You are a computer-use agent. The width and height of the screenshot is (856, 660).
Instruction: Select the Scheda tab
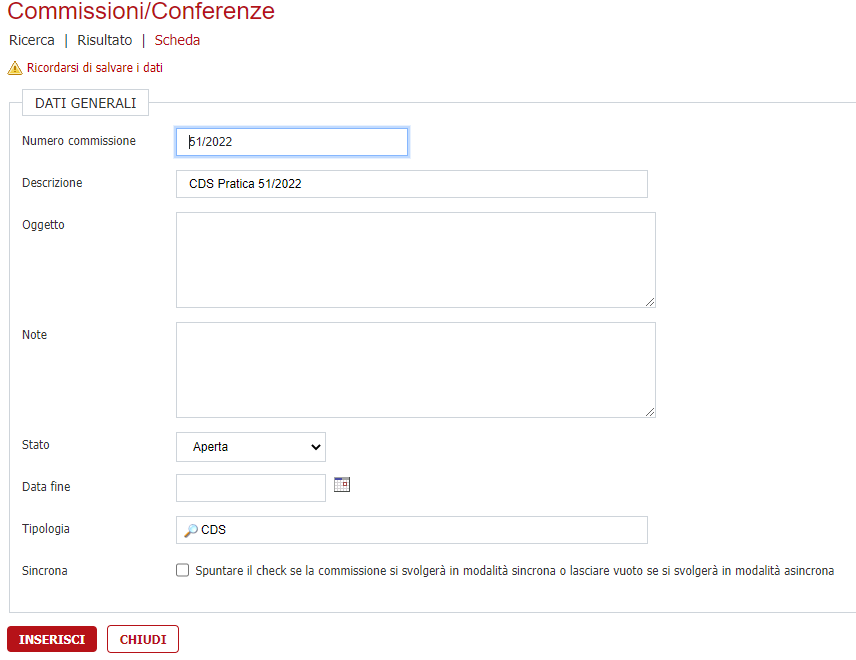[177, 41]
